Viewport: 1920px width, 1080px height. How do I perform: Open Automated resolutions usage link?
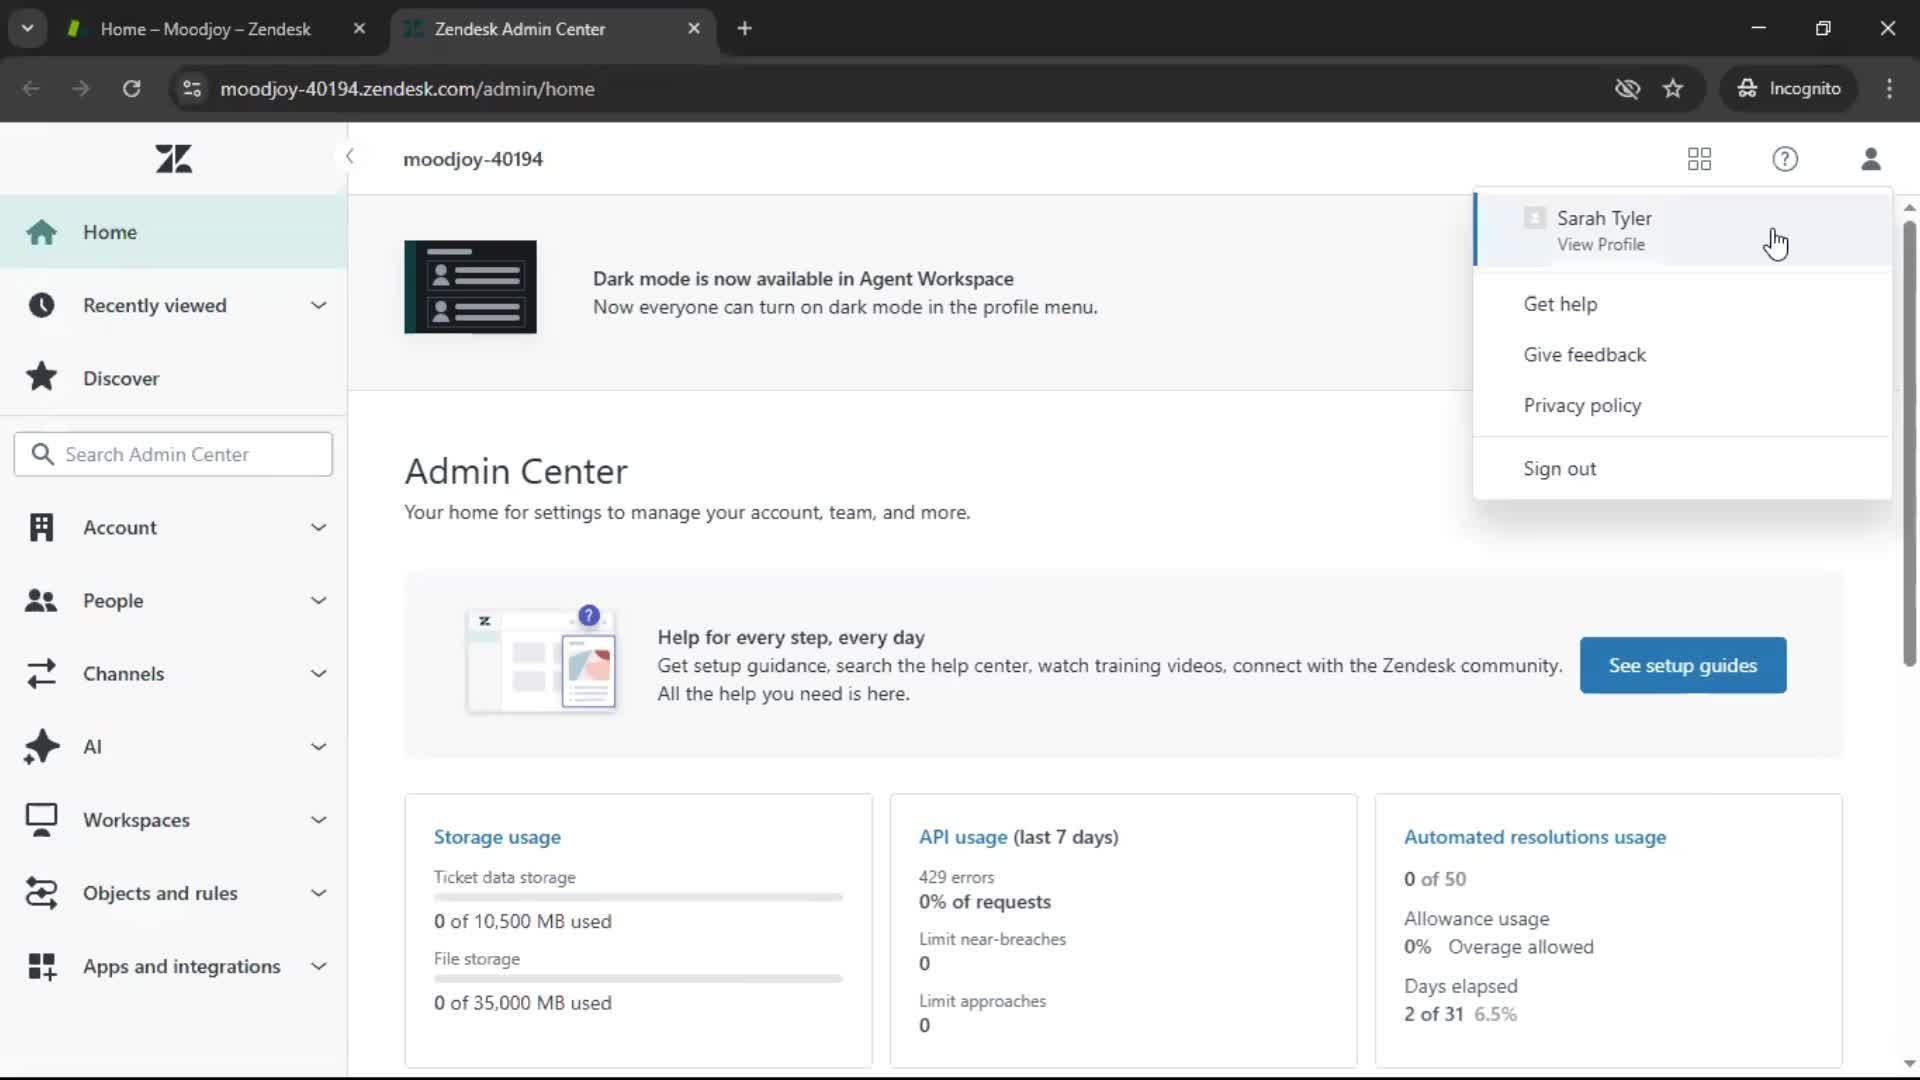click(1535, 837)
